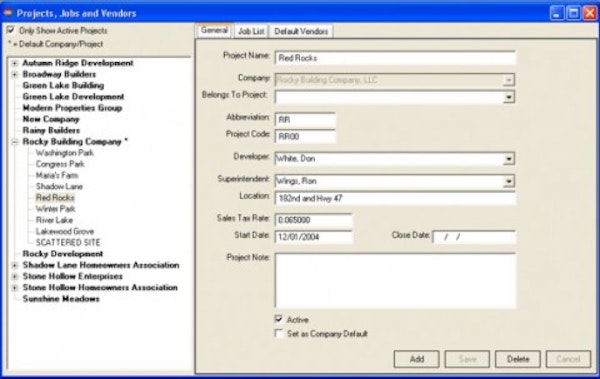The width and height of the screenshot is (600, 379).
Task: Select Congress Park project
Action: (60, 164)
